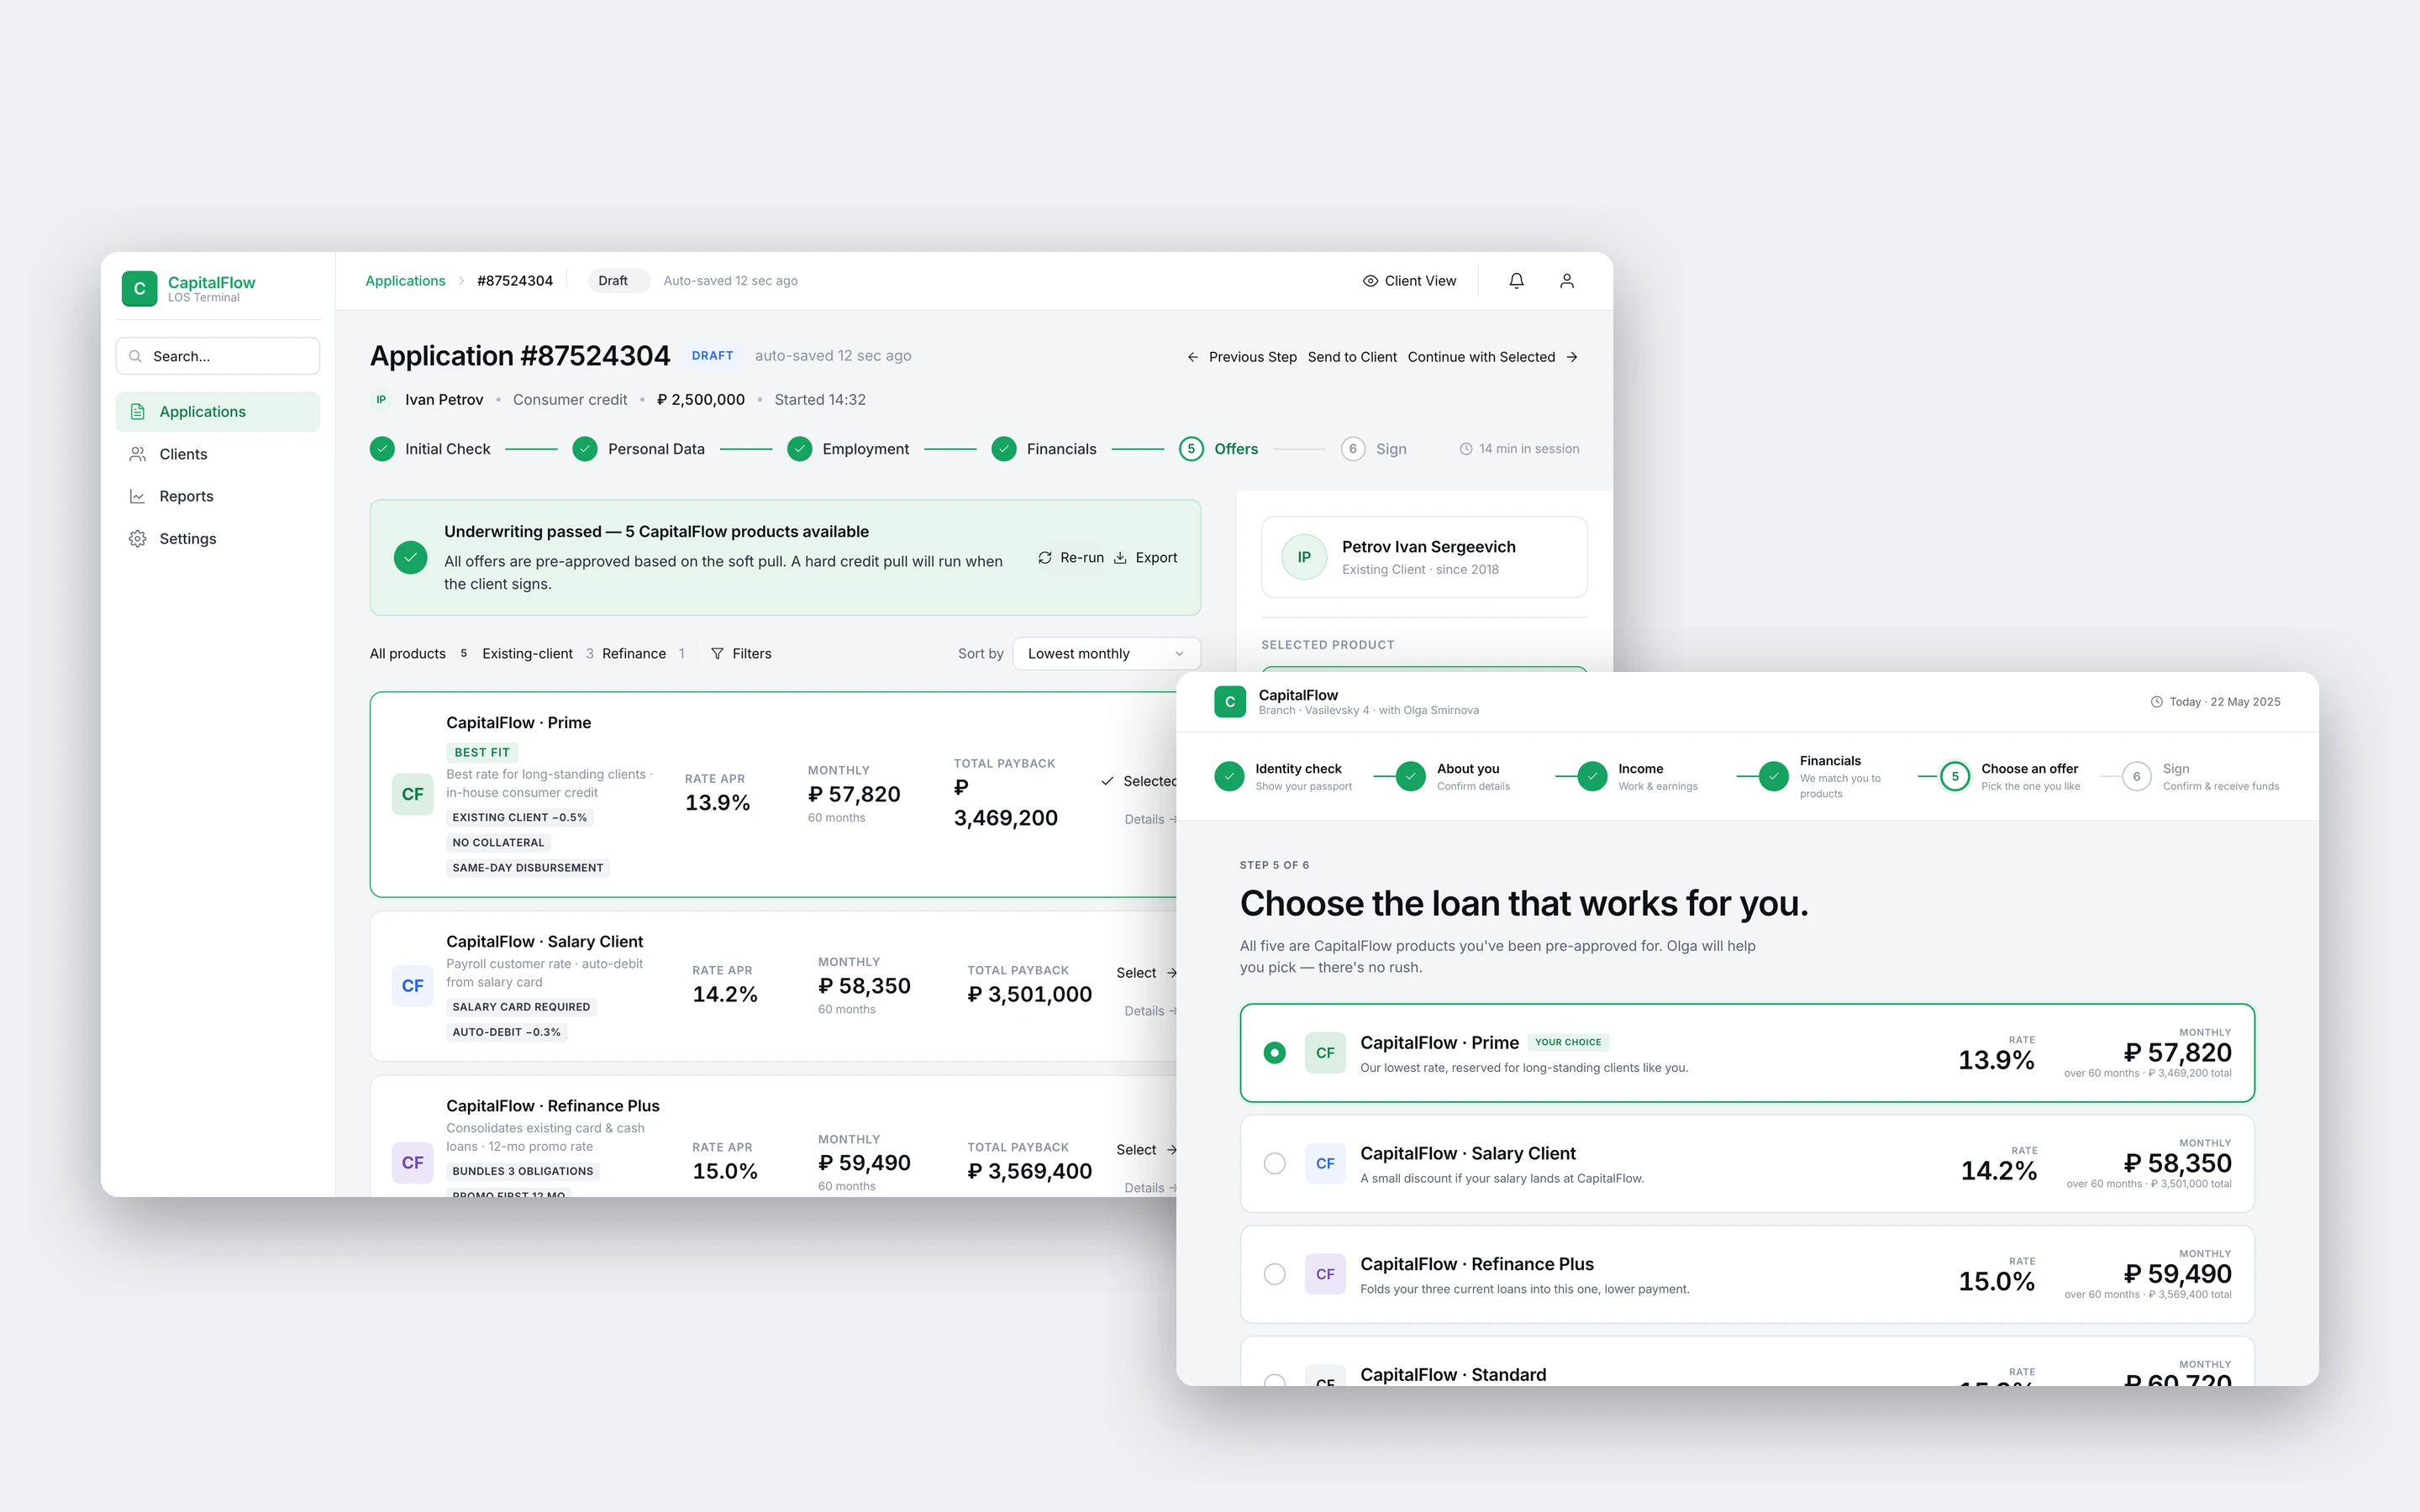Open Applications in the sidebar
2420x1512 pixels.
(218, 412)
